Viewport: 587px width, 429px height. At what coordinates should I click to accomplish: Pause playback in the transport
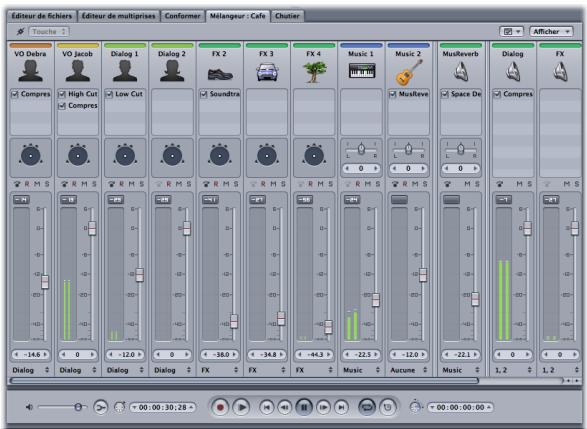[304, 407]
